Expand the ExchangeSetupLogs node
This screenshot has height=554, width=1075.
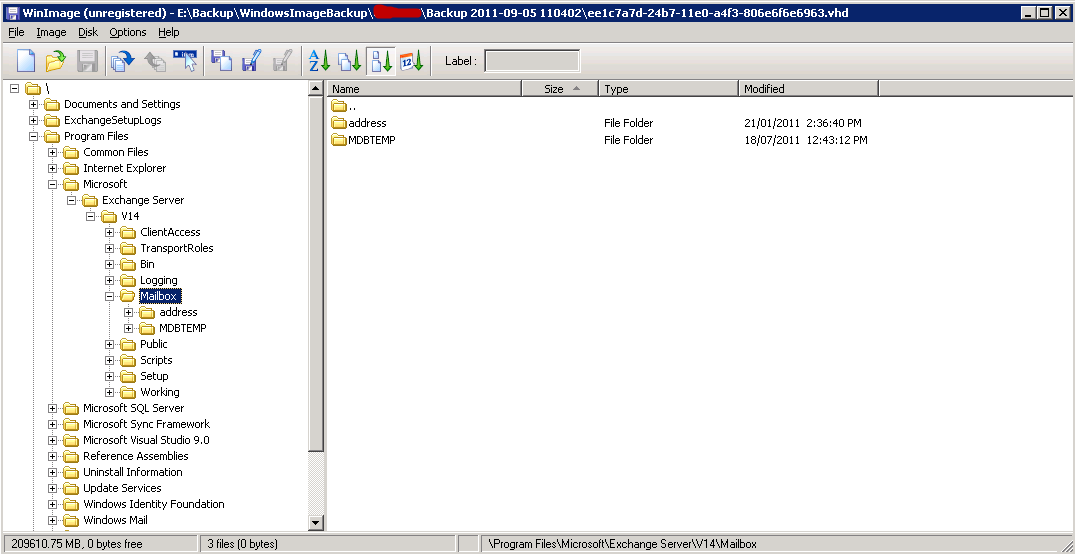[34, 120]
